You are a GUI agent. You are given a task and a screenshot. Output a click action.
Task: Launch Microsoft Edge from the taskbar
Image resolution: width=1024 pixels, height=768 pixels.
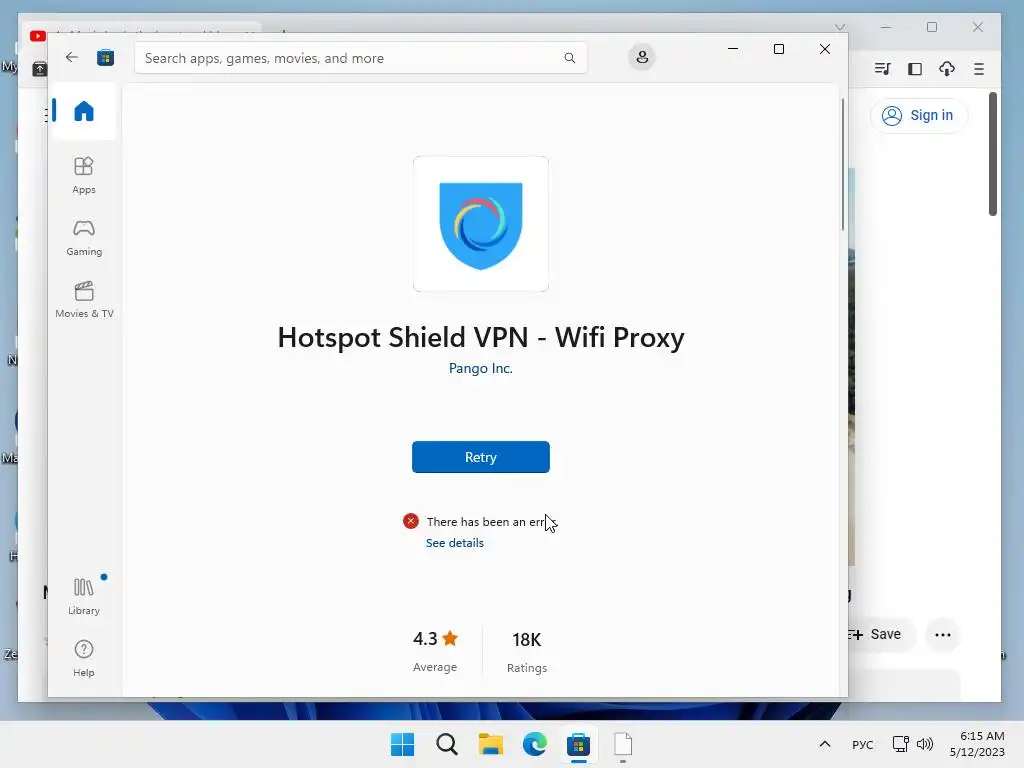pyautogui.click(x=534, y=744)
